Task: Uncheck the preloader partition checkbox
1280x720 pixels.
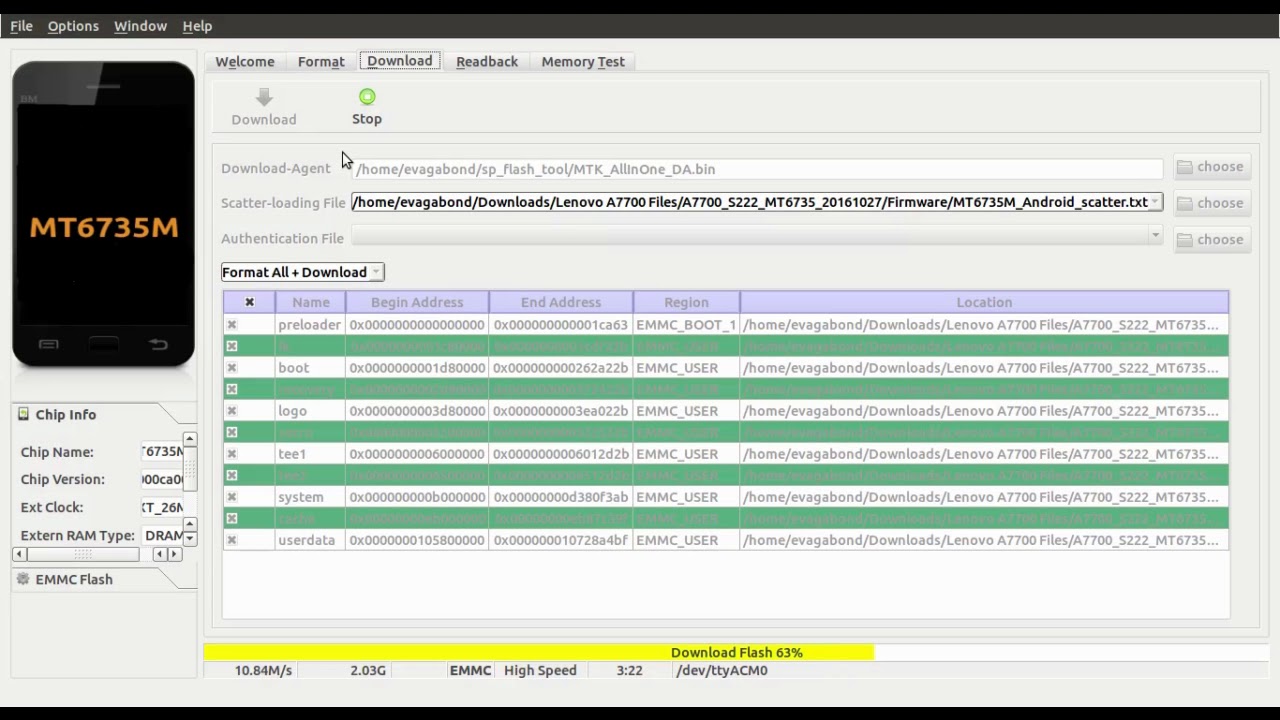Action: (x=232, y=325)
